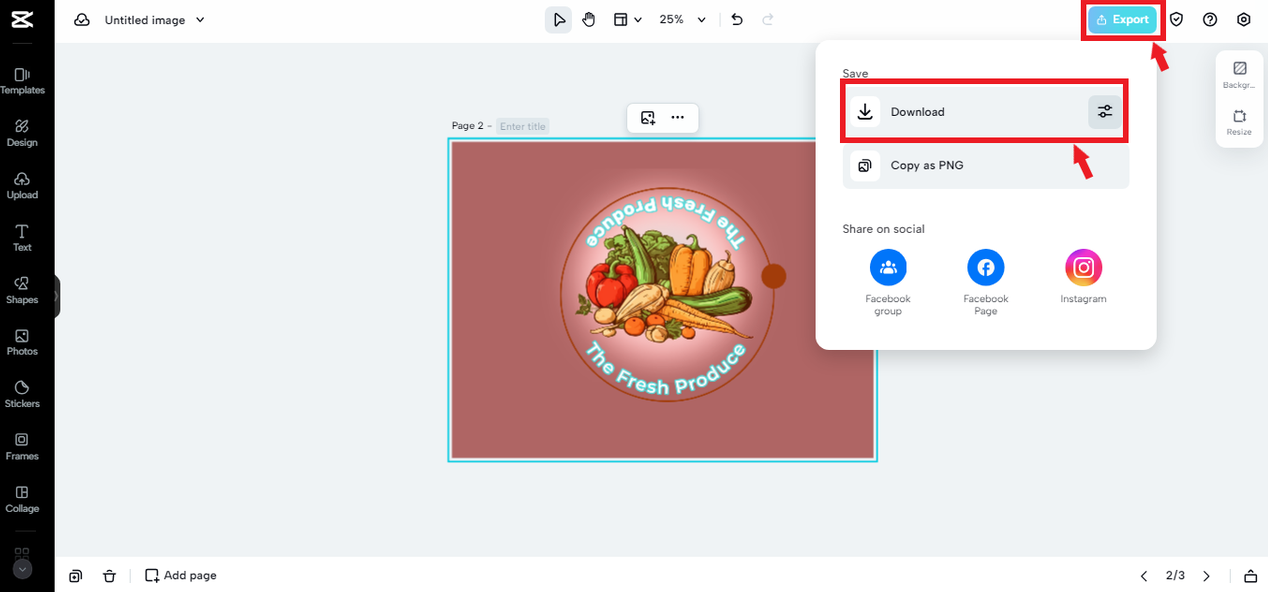Select Copy as PNG
The image size is (1268, 592).
(x=986, y=165)
